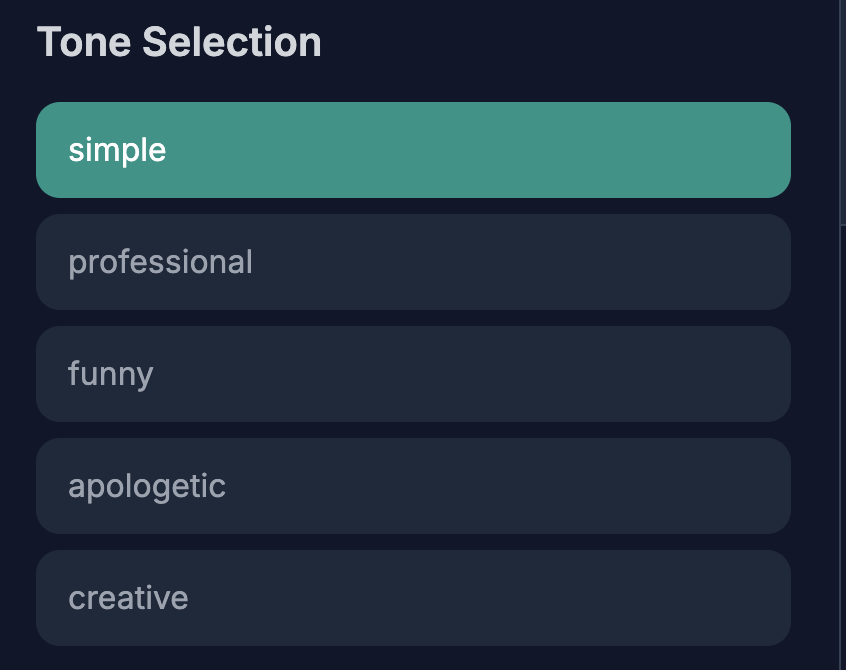The width and height of the screenshot is (846, 670).
Task: Activate the apologetic tone button
Action: (x=413, y=486)
